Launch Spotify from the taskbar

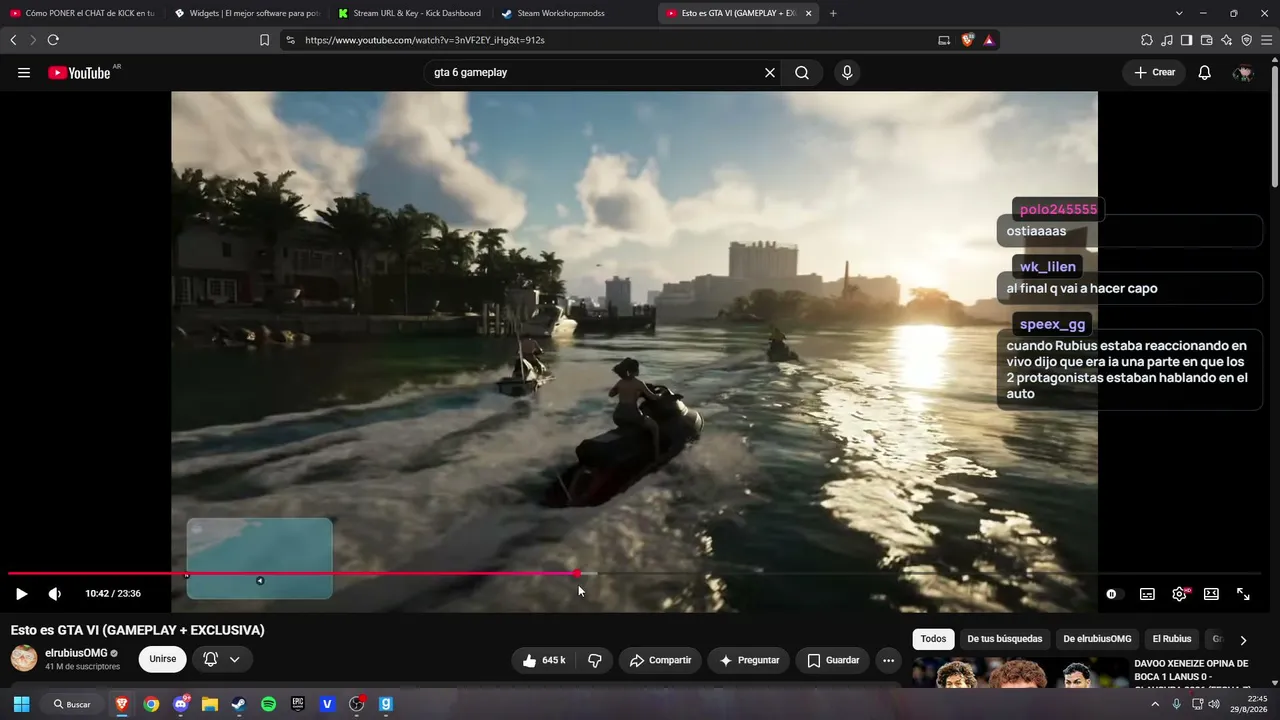(268, 704)
